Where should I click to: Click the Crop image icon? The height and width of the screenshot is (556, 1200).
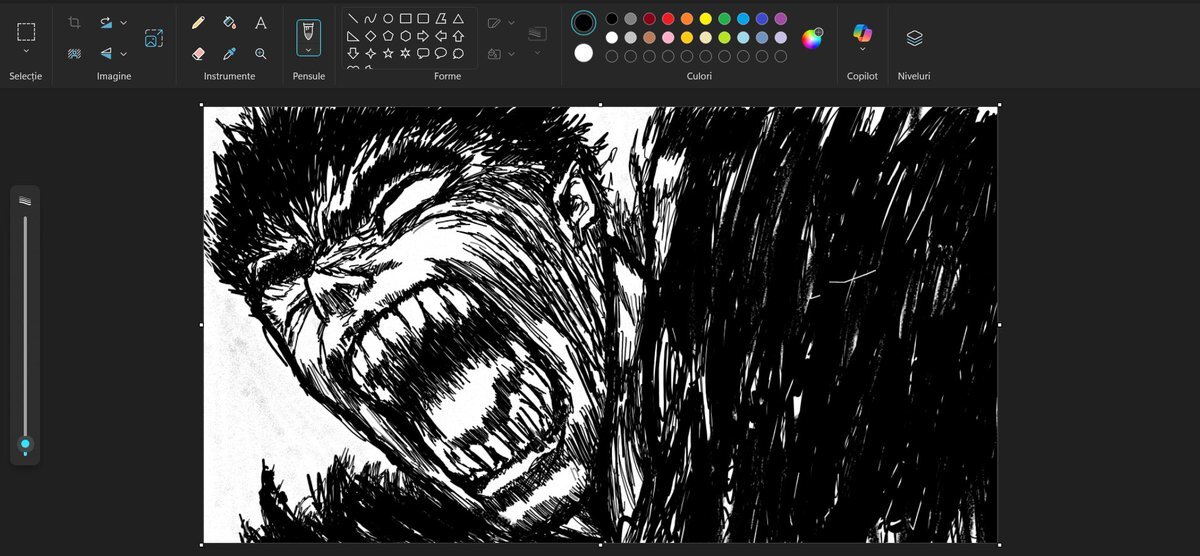coord(74,22)
